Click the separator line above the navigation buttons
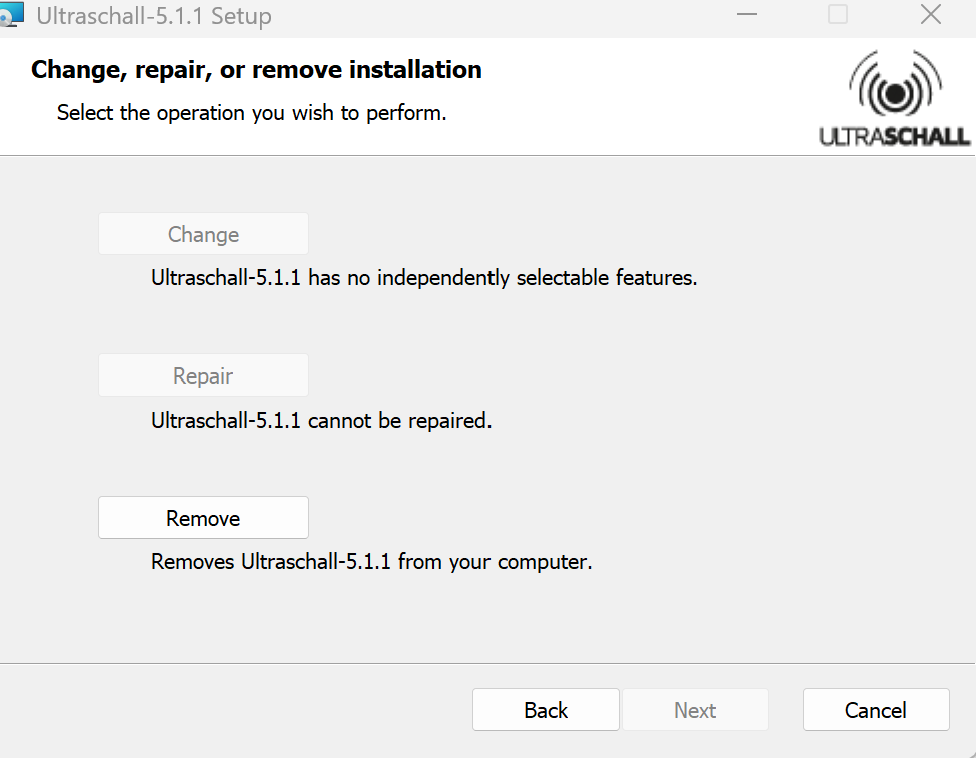Screen dimensions: 976x758 pos(488,663)
